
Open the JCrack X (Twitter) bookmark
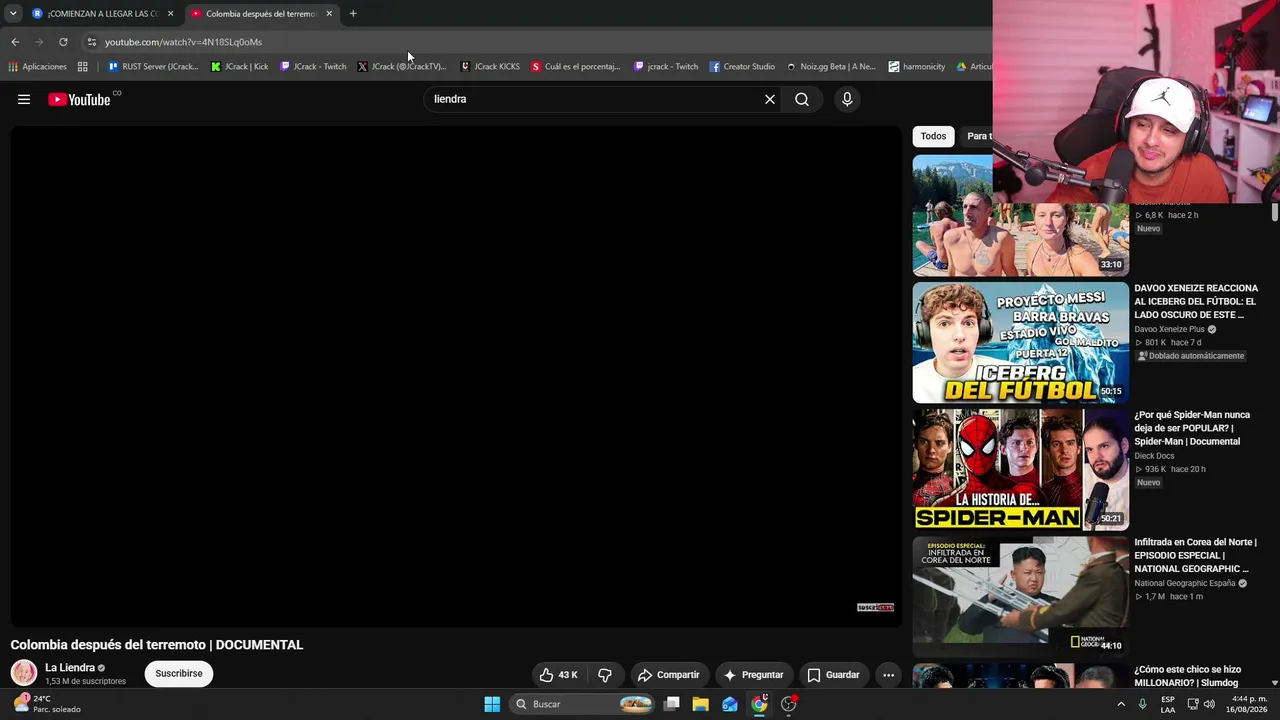click(x=402, y=67)
